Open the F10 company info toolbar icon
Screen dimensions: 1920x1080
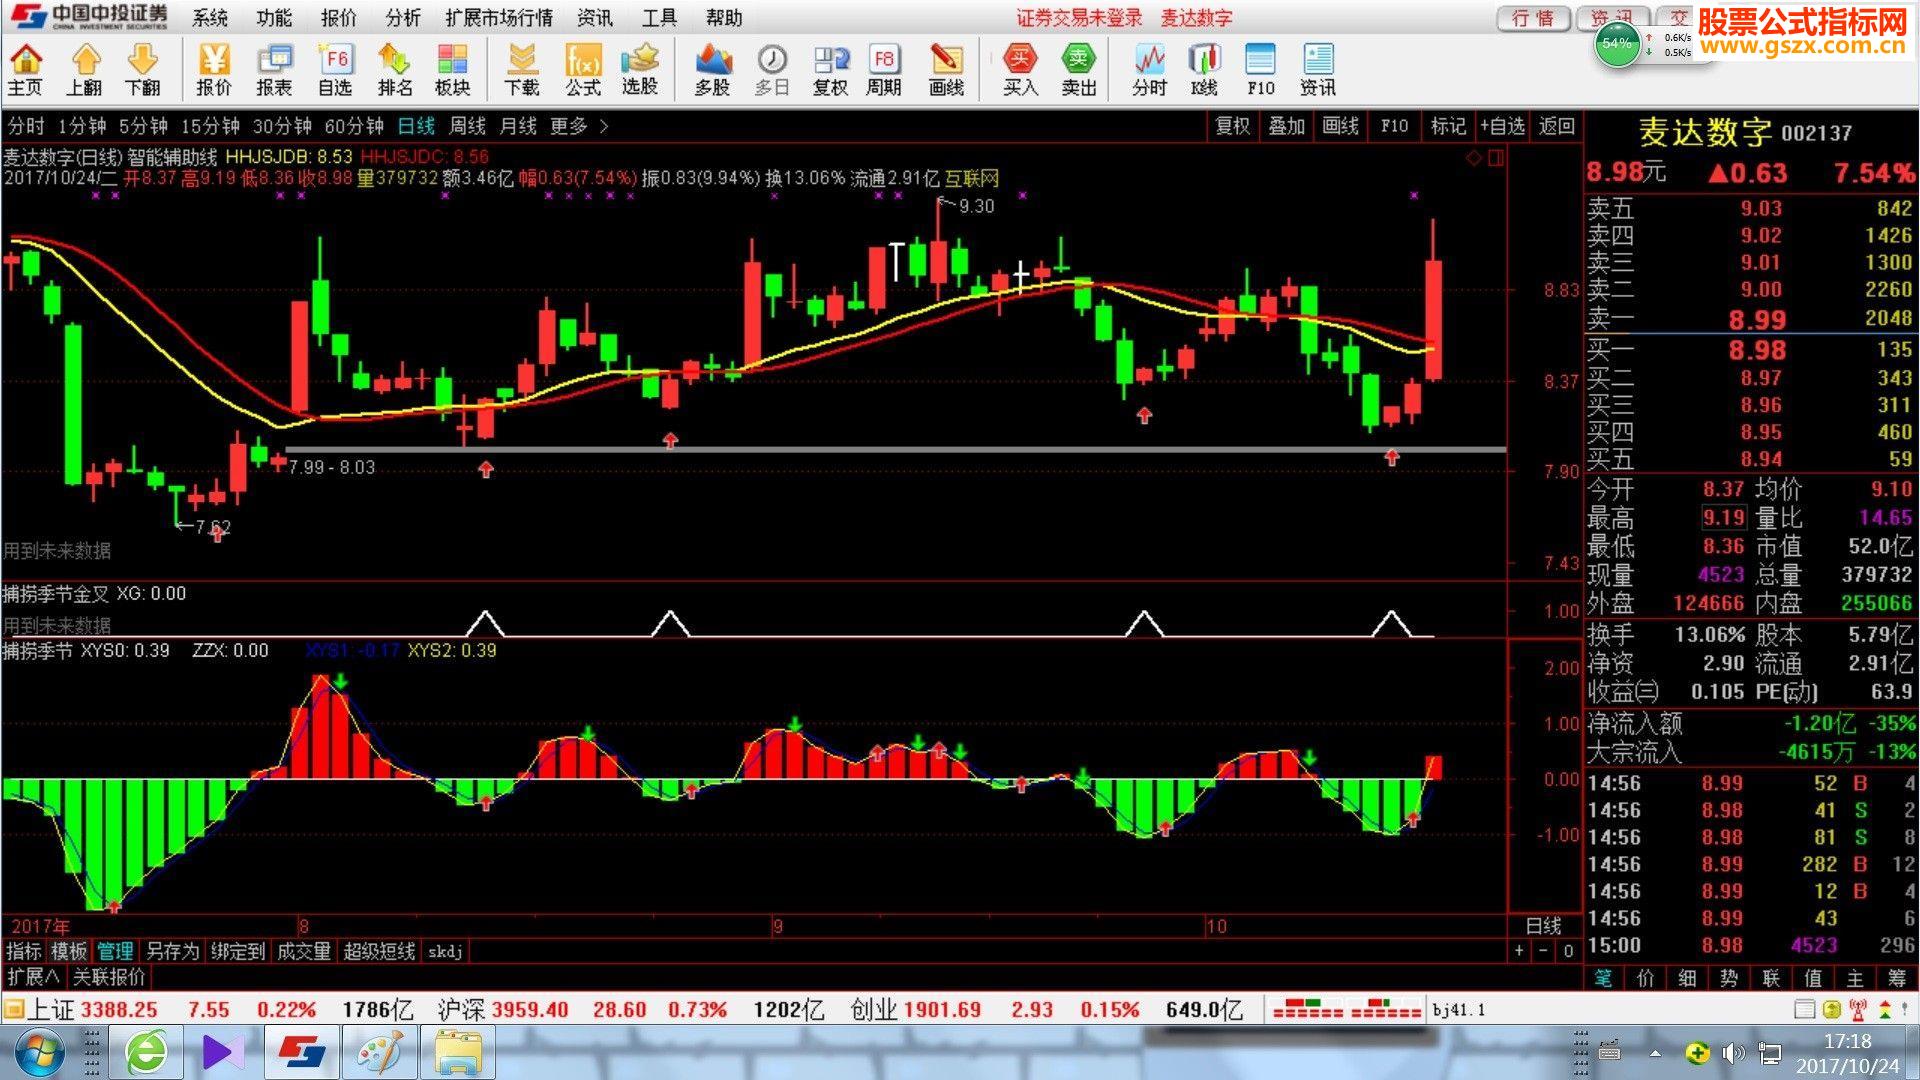coord(1261,70)
